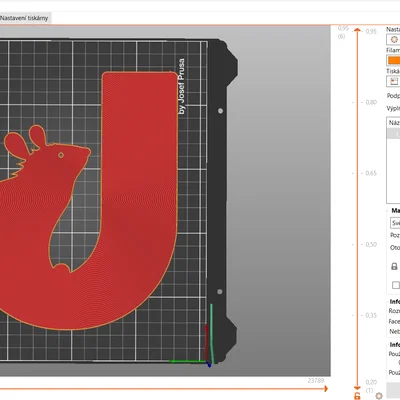The image size is (400, 400).
Task: Click the vertical slider's upper thumb
Action: pyautogui.click(x=357, y=31)
